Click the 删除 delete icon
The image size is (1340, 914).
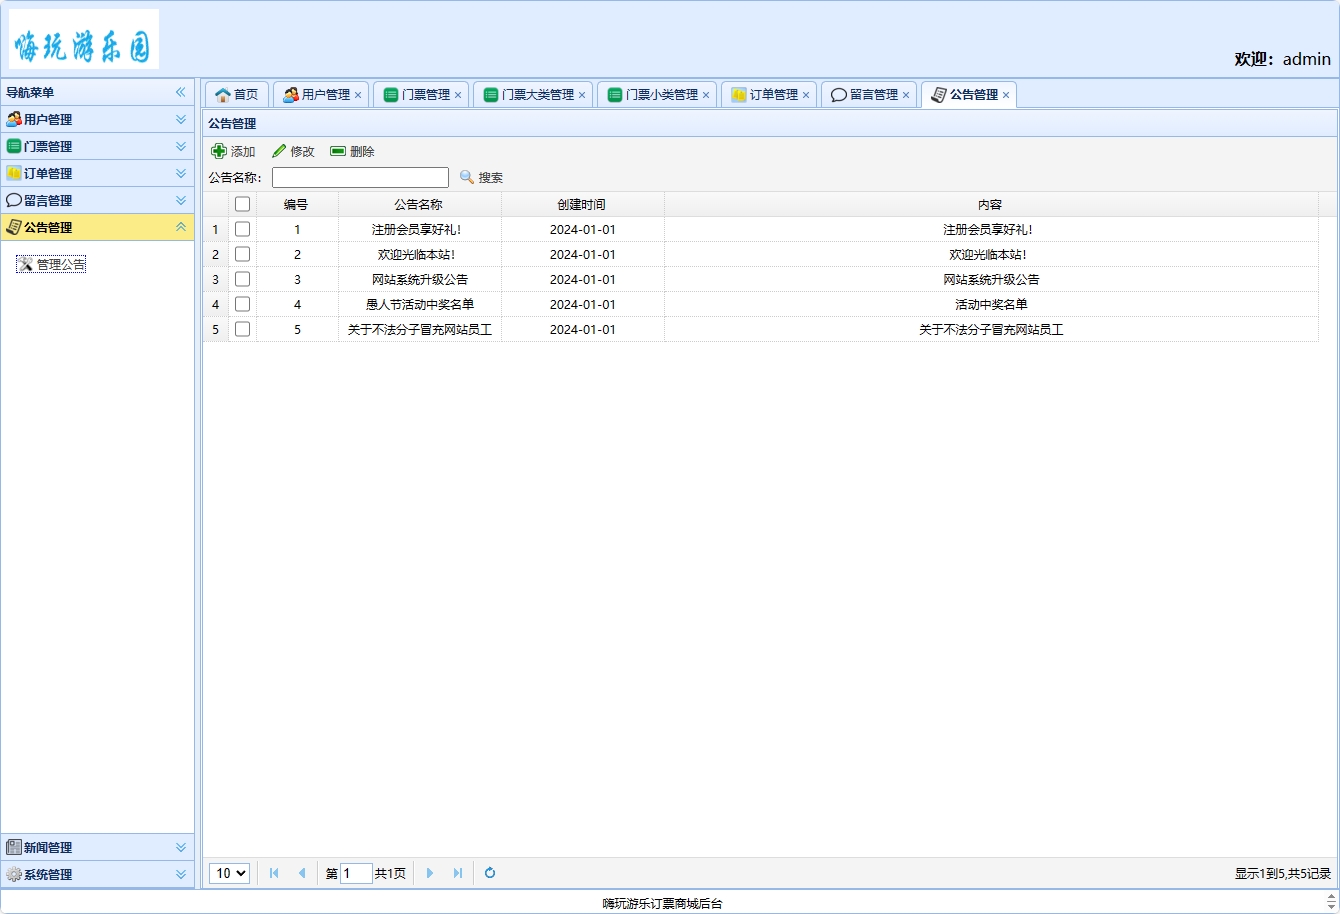pos(340,151)
